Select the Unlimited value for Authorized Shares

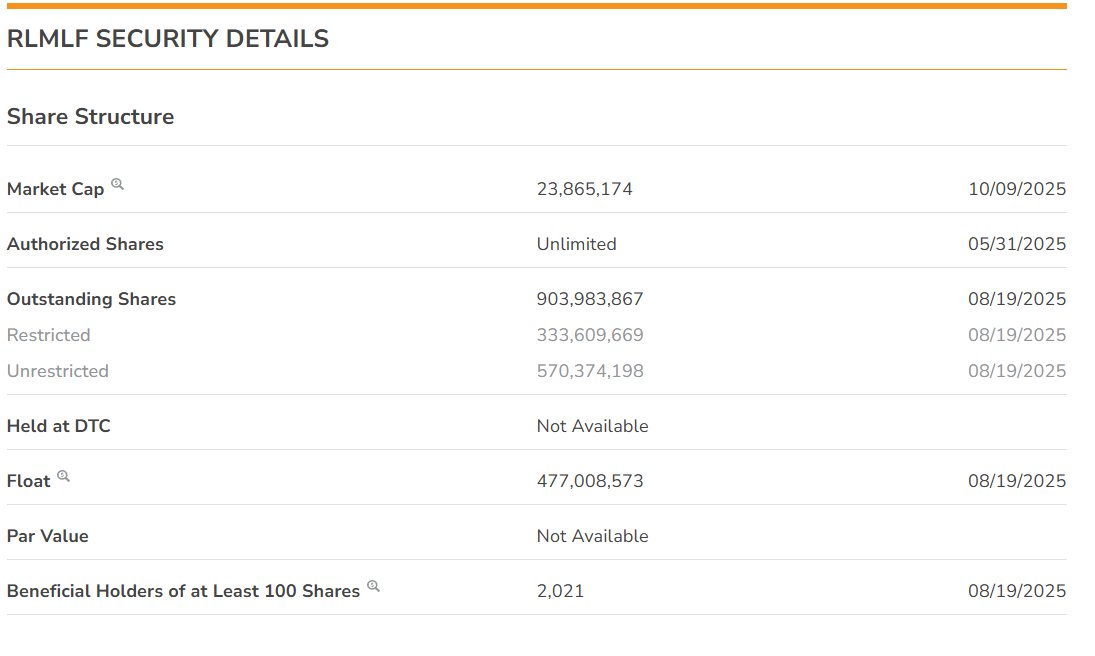tap(576, 244)
